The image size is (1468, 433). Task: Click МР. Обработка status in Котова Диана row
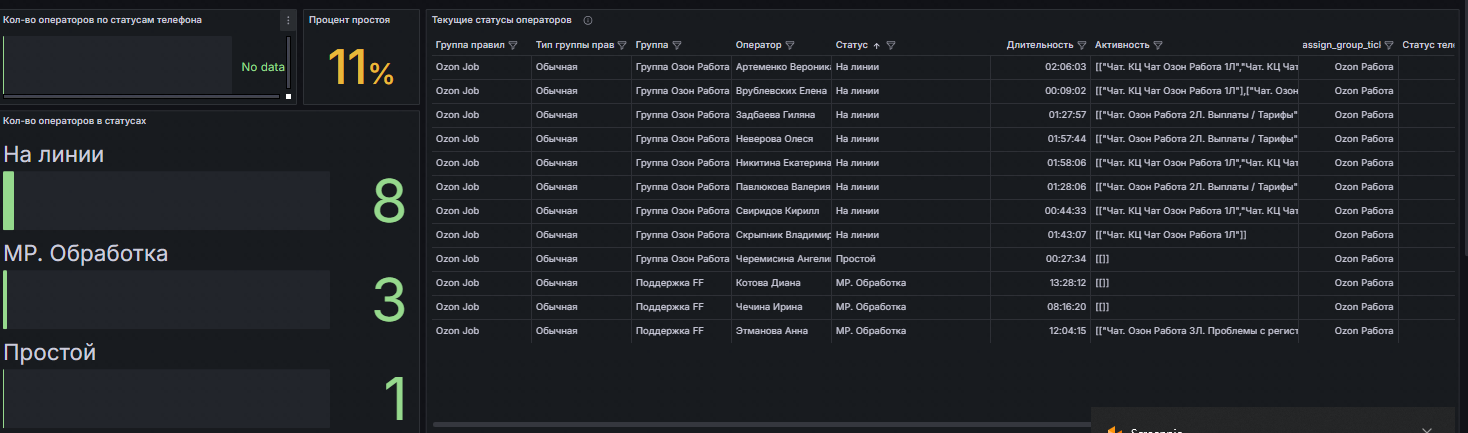pyautogui.click(x=911, y=283)
